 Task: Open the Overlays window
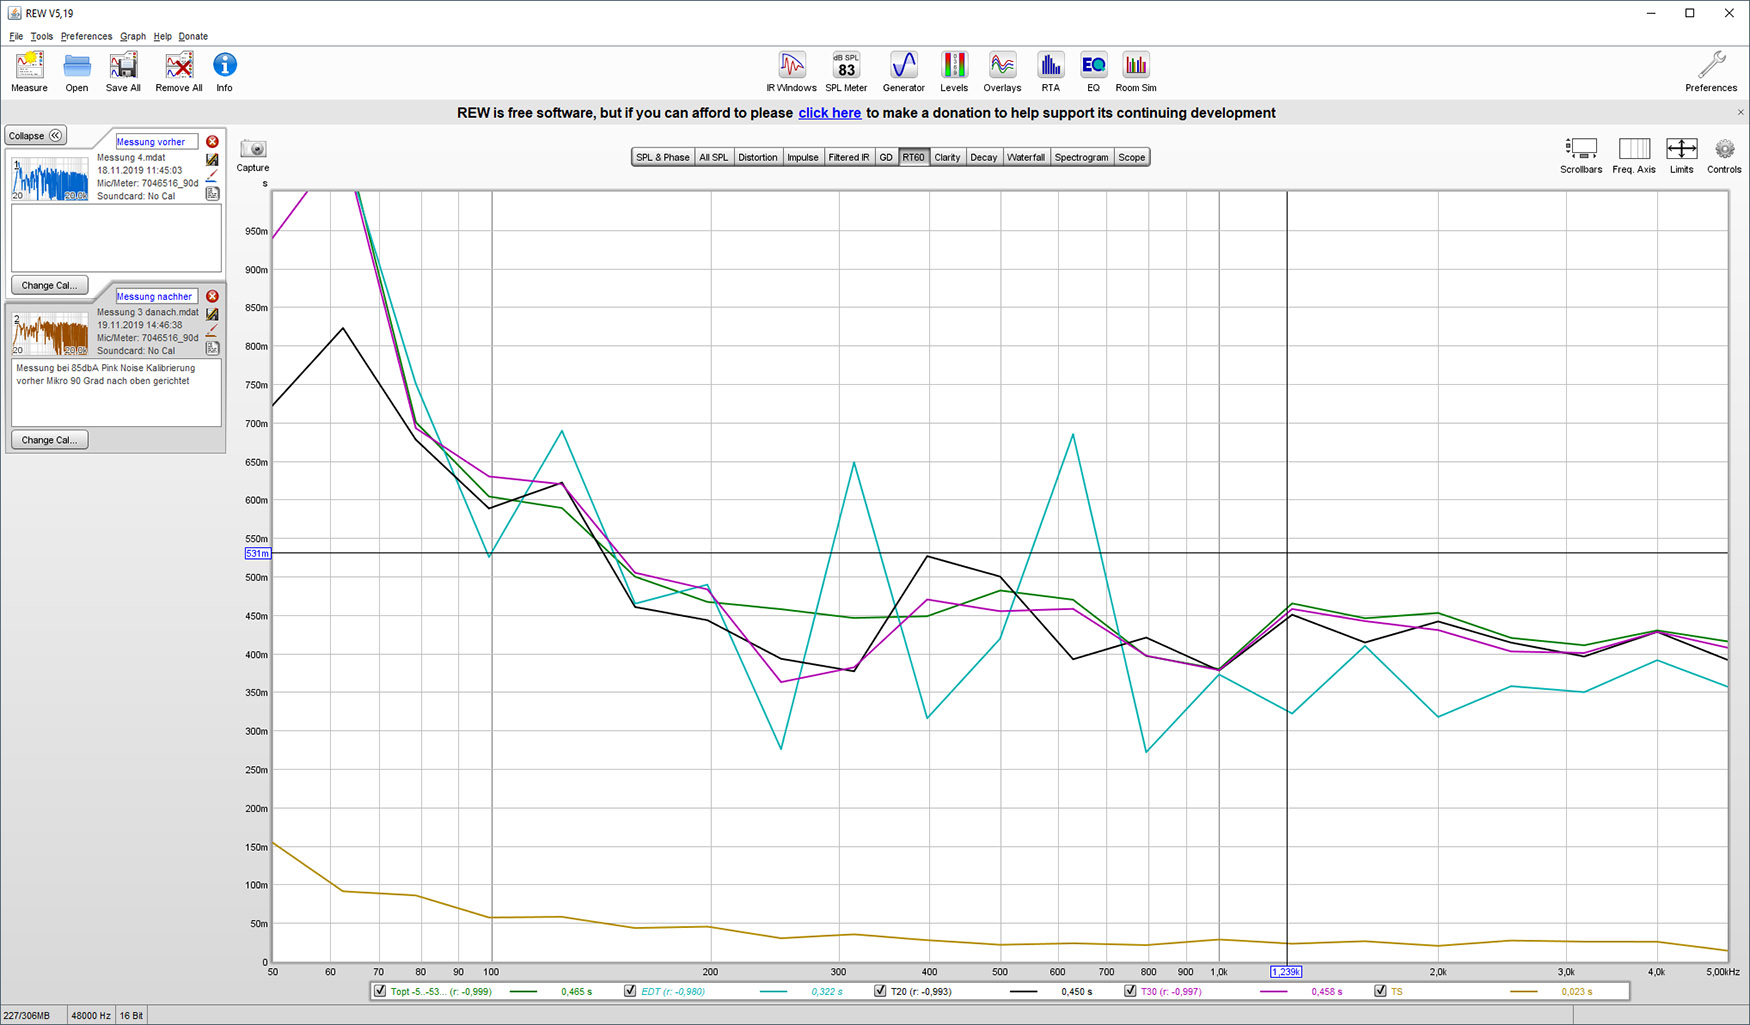pos(1001,65)
